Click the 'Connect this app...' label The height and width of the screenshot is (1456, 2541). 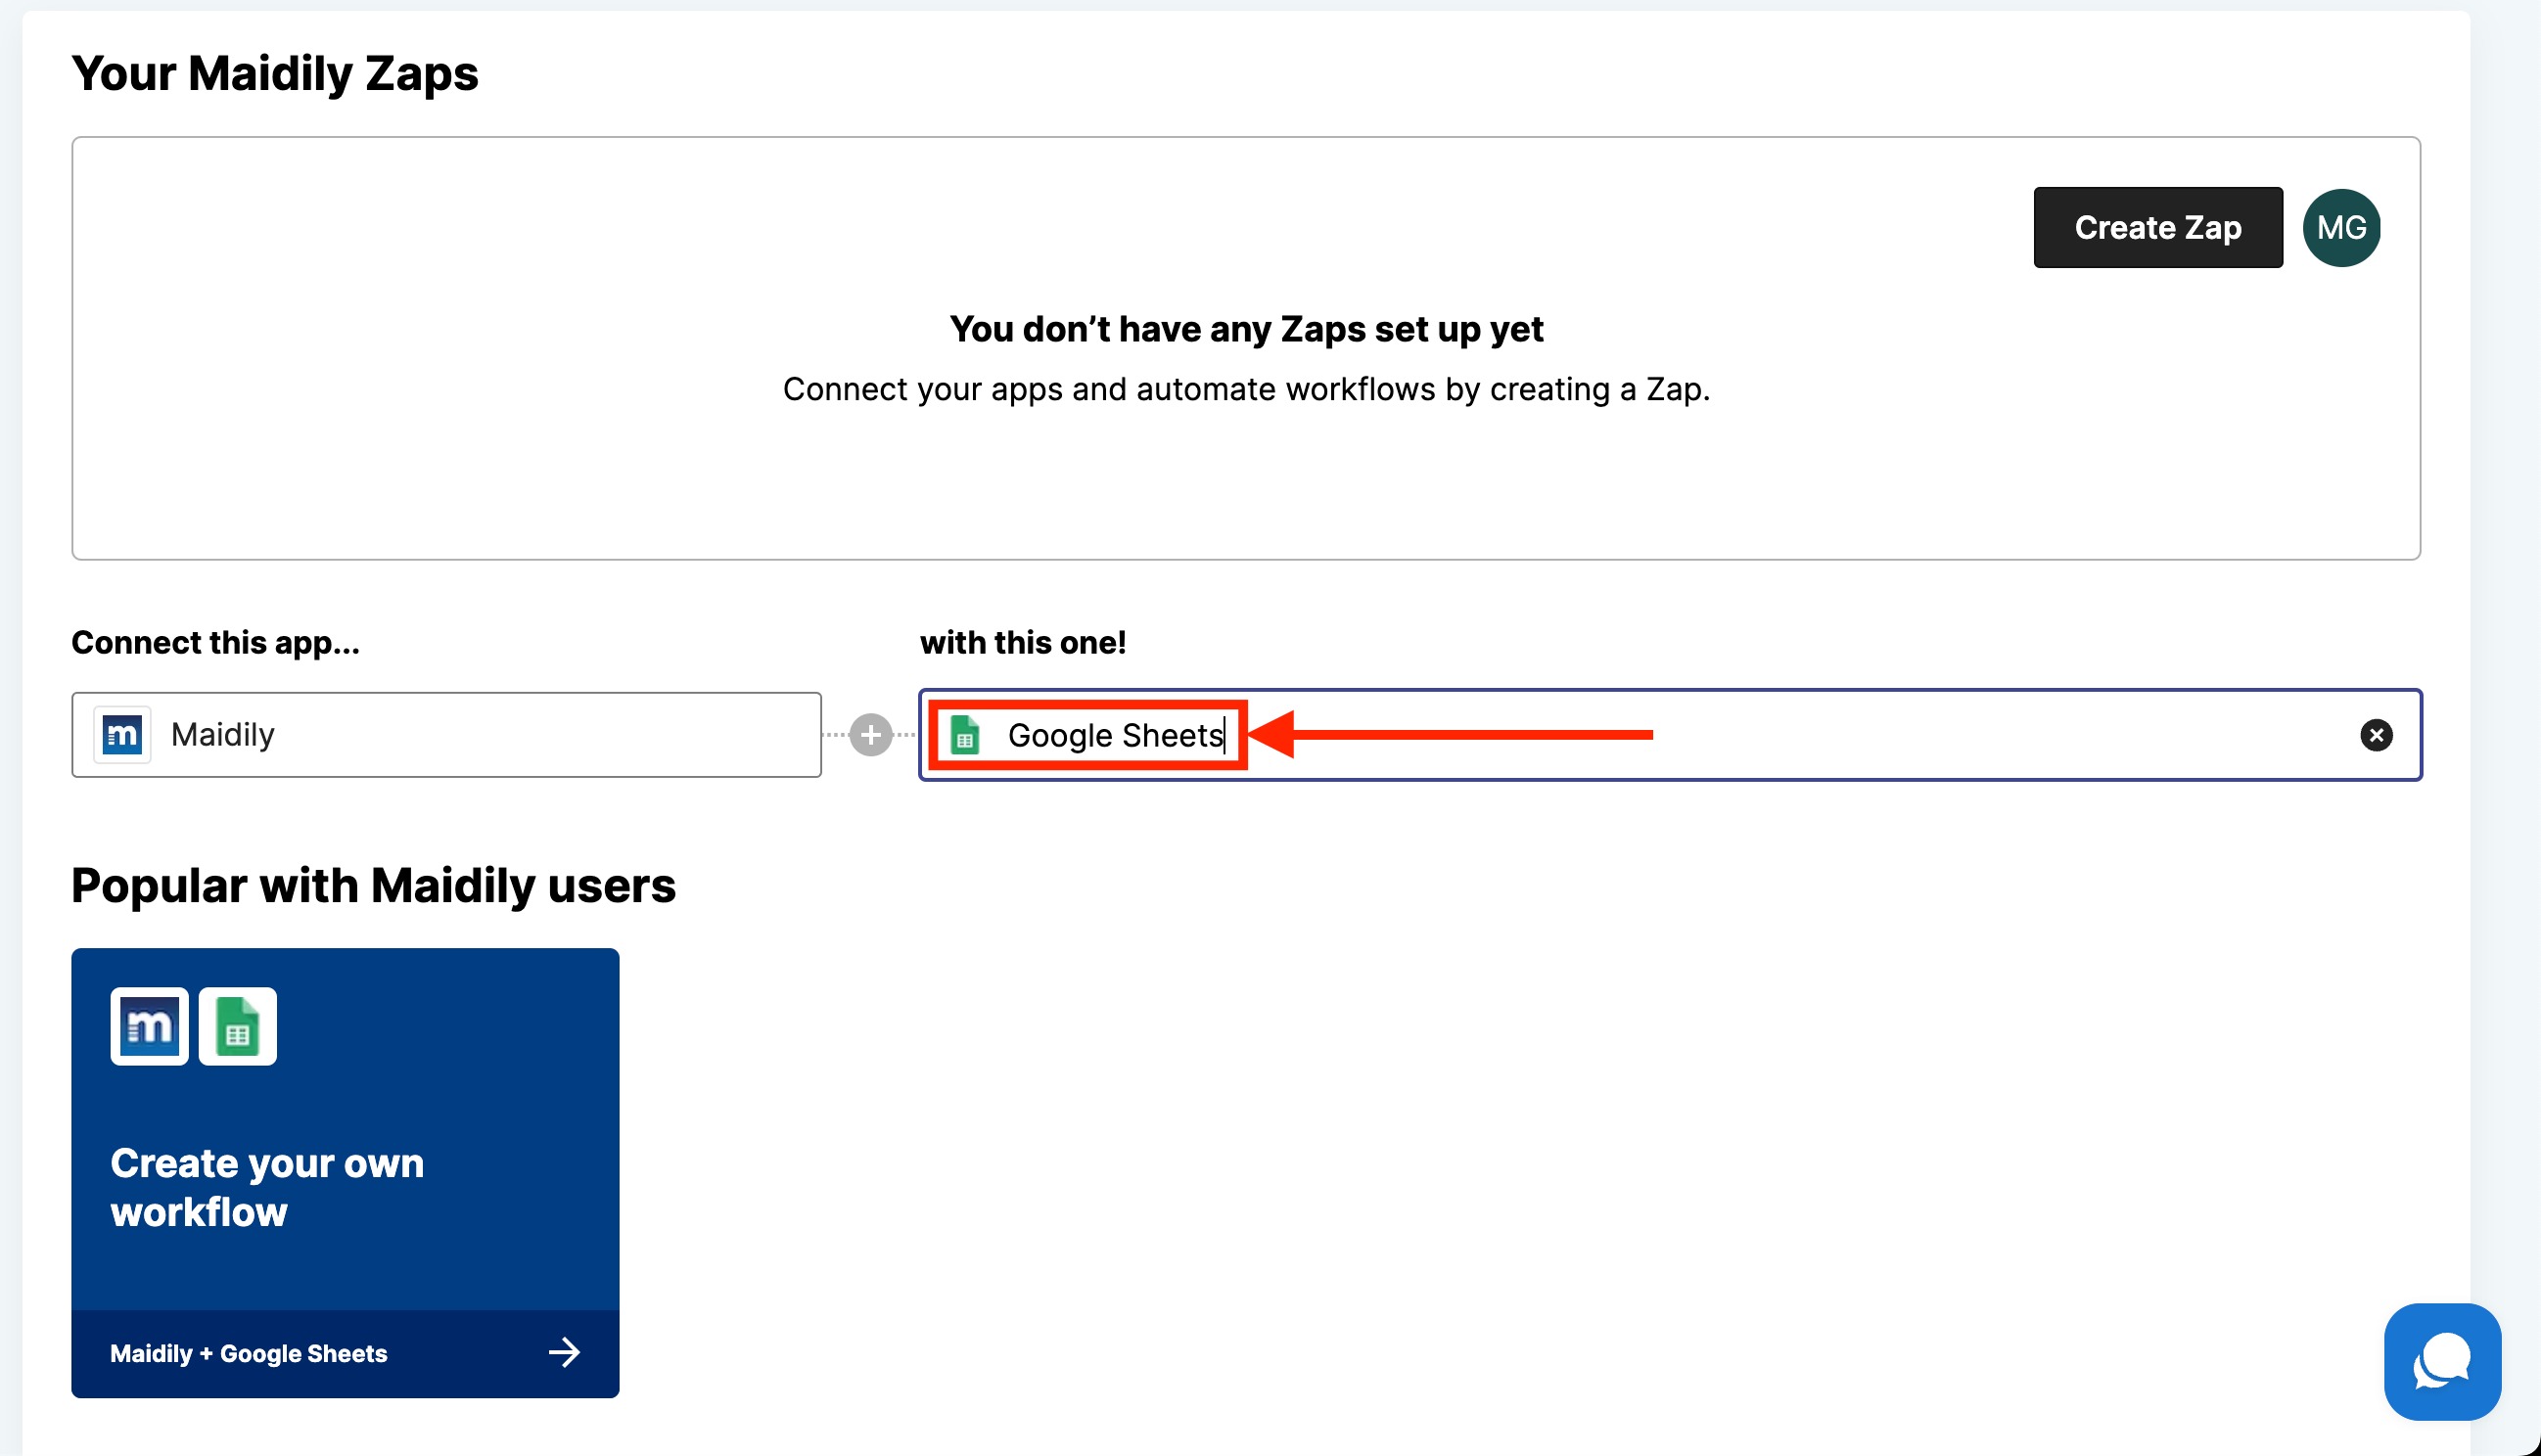pos(215,642)
